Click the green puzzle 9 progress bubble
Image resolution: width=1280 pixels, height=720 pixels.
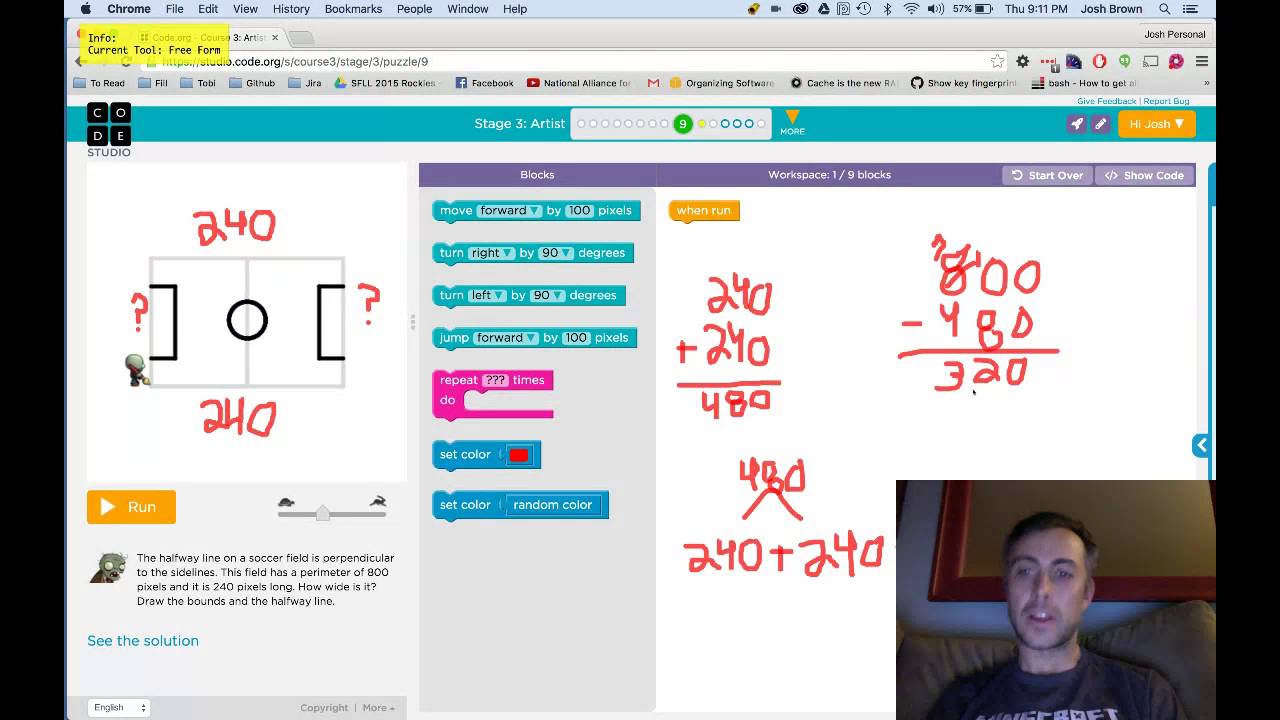683,124
